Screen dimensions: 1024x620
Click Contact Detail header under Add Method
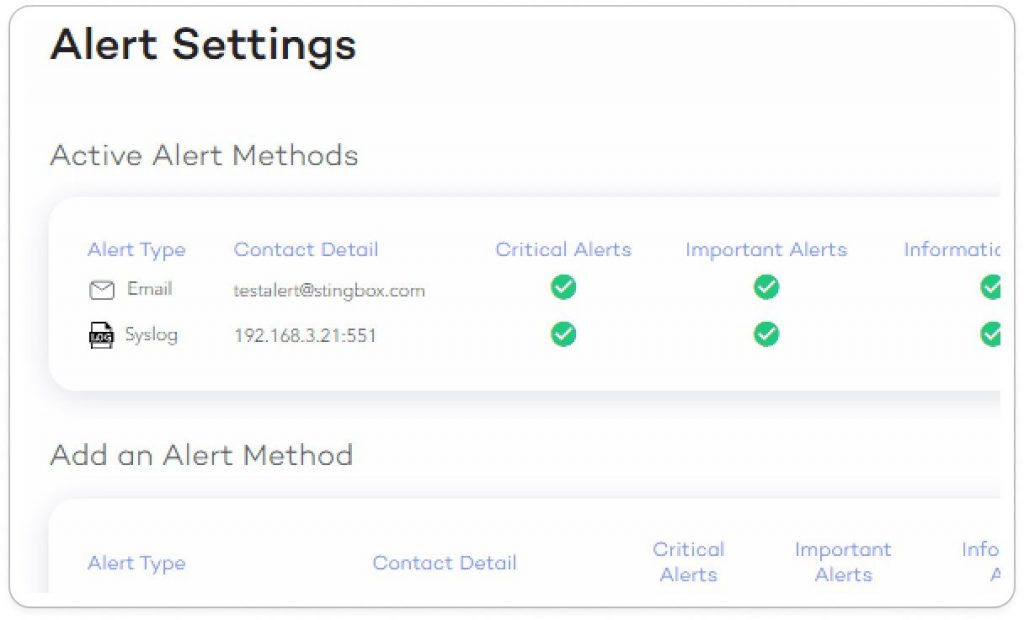click(x=445, y=563)
